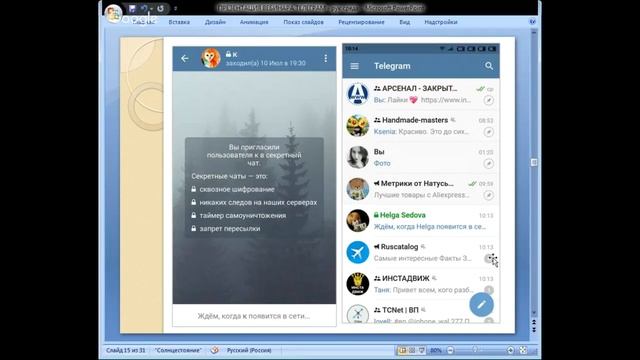Click the pin icon on АРСЕНАЛ row
Image resolution: width=640 pixels, height=360 pixels.
[x=489, y=100]
